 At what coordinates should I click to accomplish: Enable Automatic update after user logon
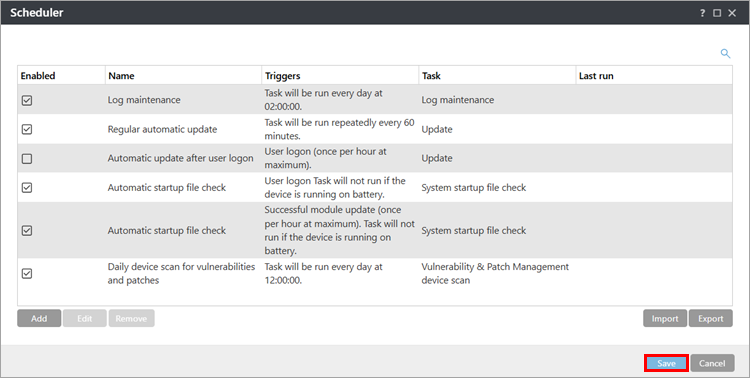point(27,158)
